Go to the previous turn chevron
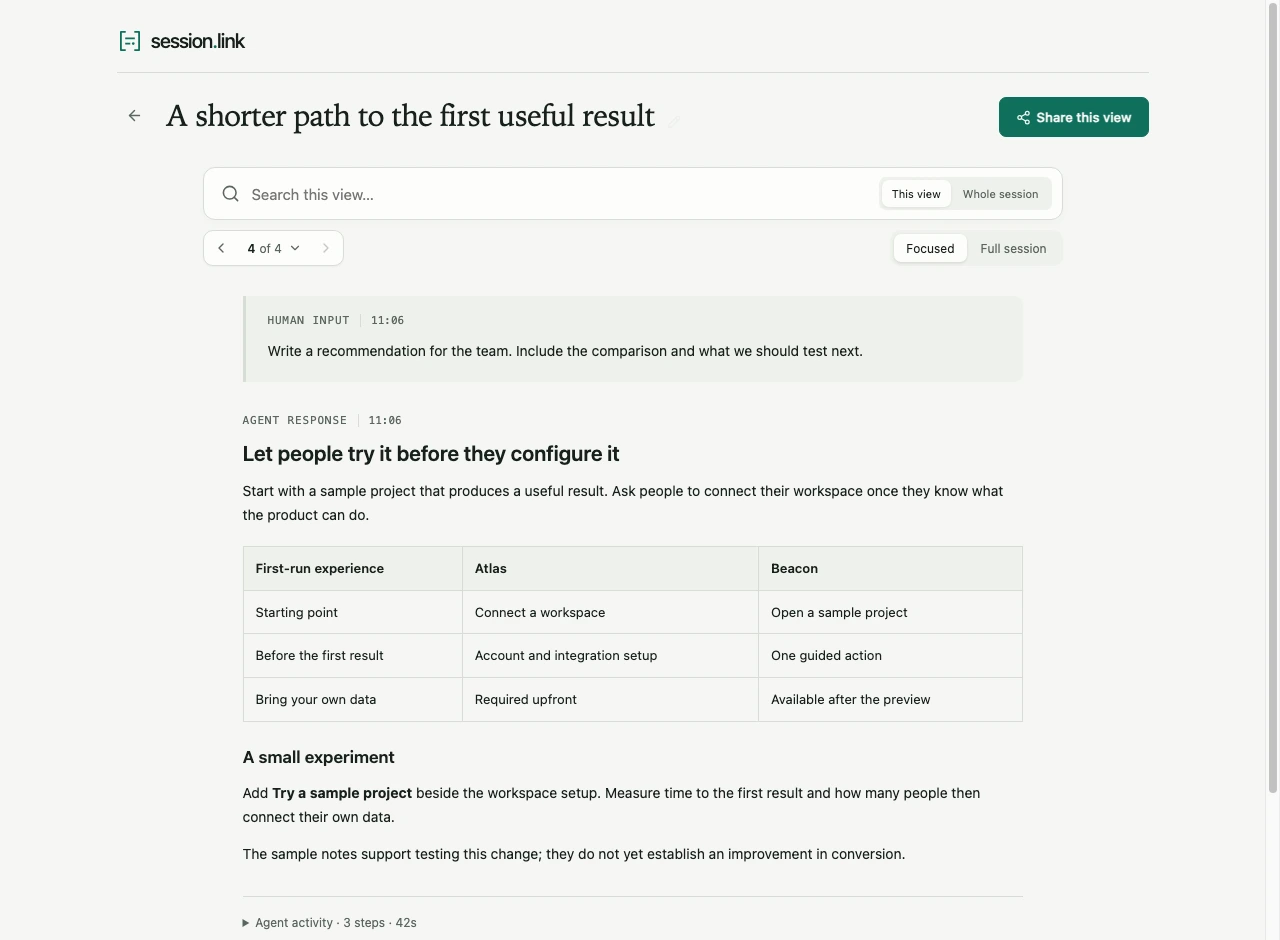 pos(221,248)
